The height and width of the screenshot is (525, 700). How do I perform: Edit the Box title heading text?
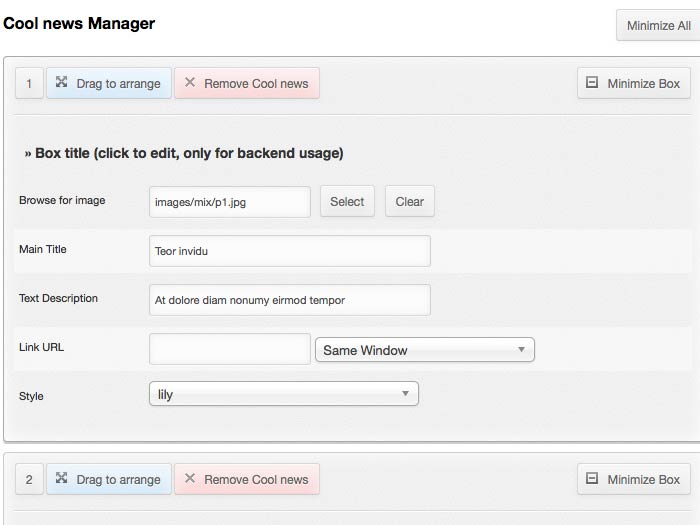coord(184,153)
